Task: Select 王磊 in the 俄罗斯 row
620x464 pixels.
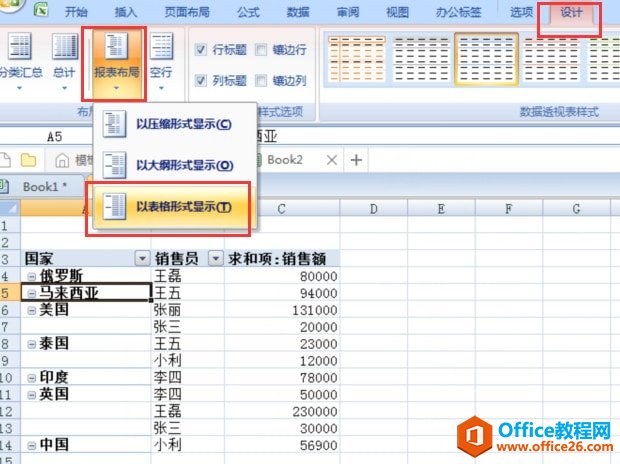Action: click(188, 276)
